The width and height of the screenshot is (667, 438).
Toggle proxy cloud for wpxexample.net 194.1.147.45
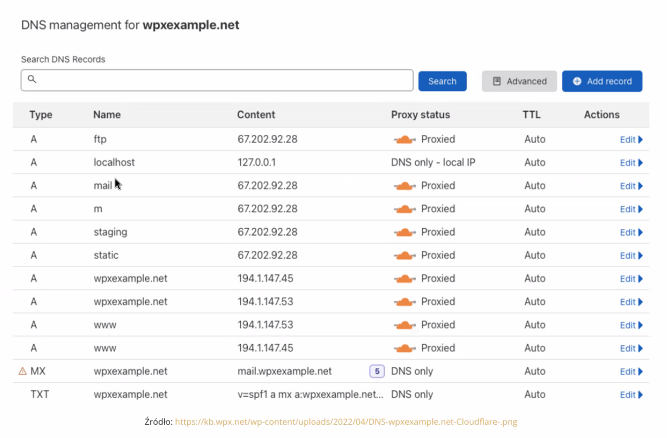coord(405,279)
